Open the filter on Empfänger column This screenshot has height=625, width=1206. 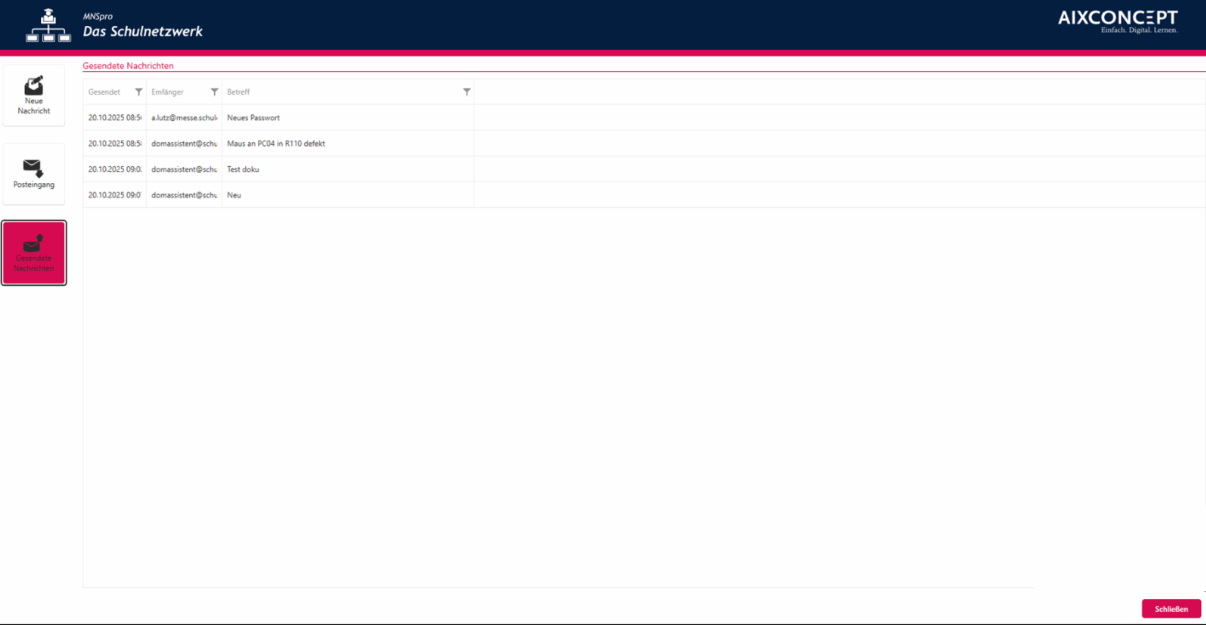tap(214, 92)
